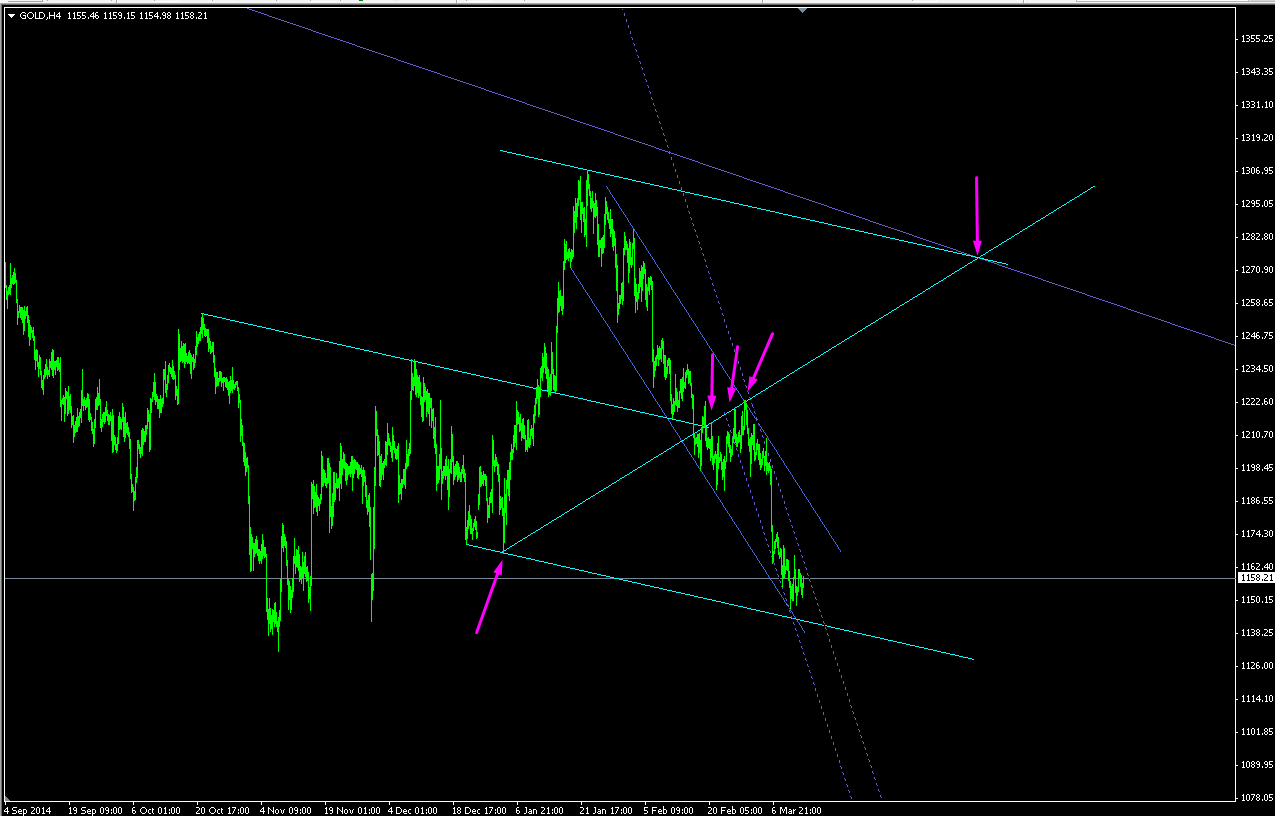The image size is (1275, 816).
Task: Click the chart shift triangle marker on top edge
Action: 802,9
